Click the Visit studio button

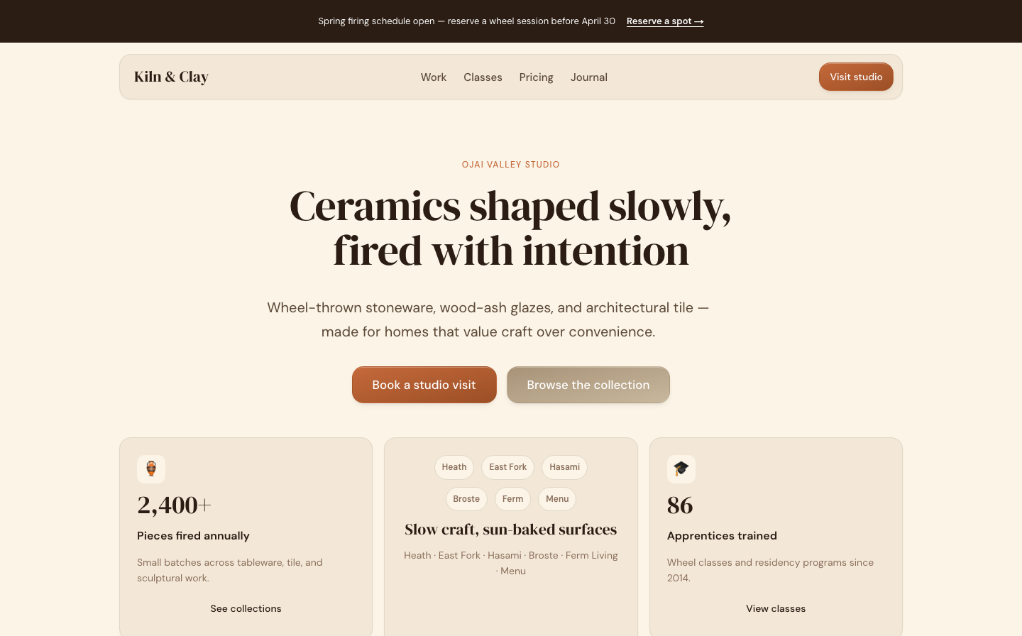coord(856,77)
